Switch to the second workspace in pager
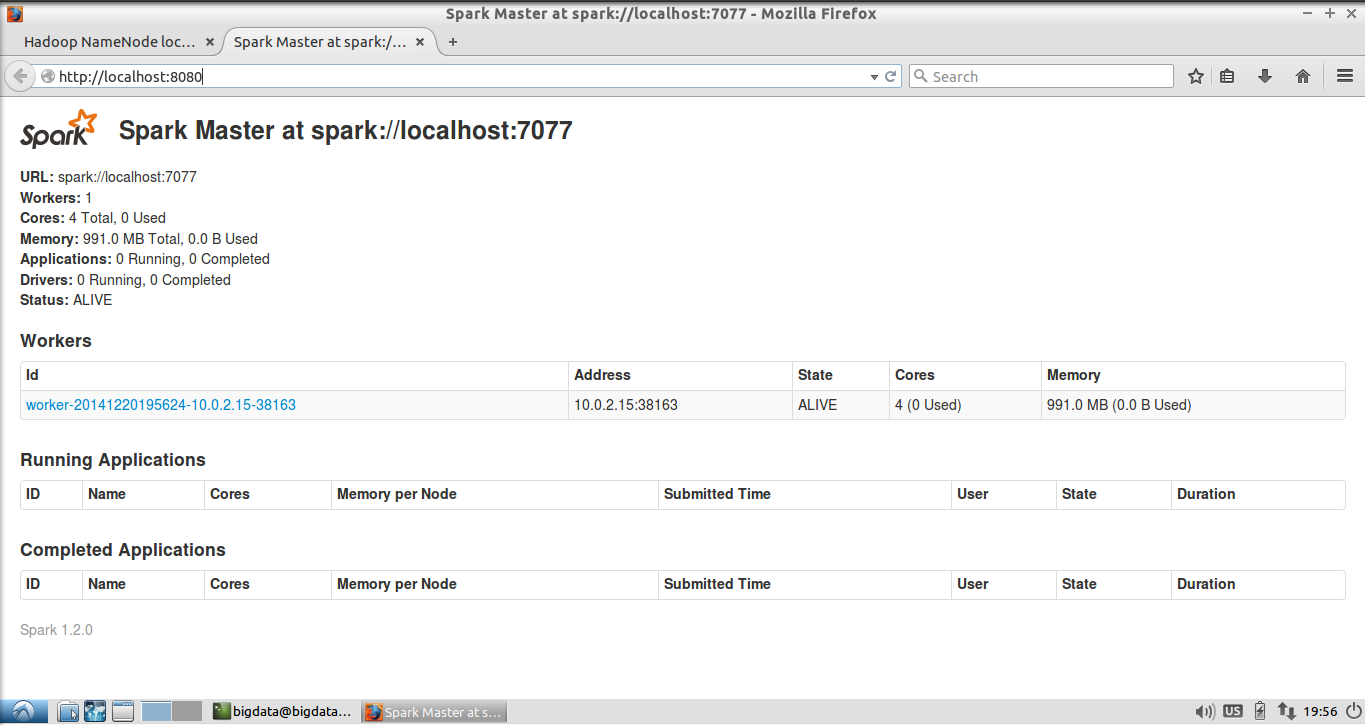 pyautogui.click(x=188, y=712)
